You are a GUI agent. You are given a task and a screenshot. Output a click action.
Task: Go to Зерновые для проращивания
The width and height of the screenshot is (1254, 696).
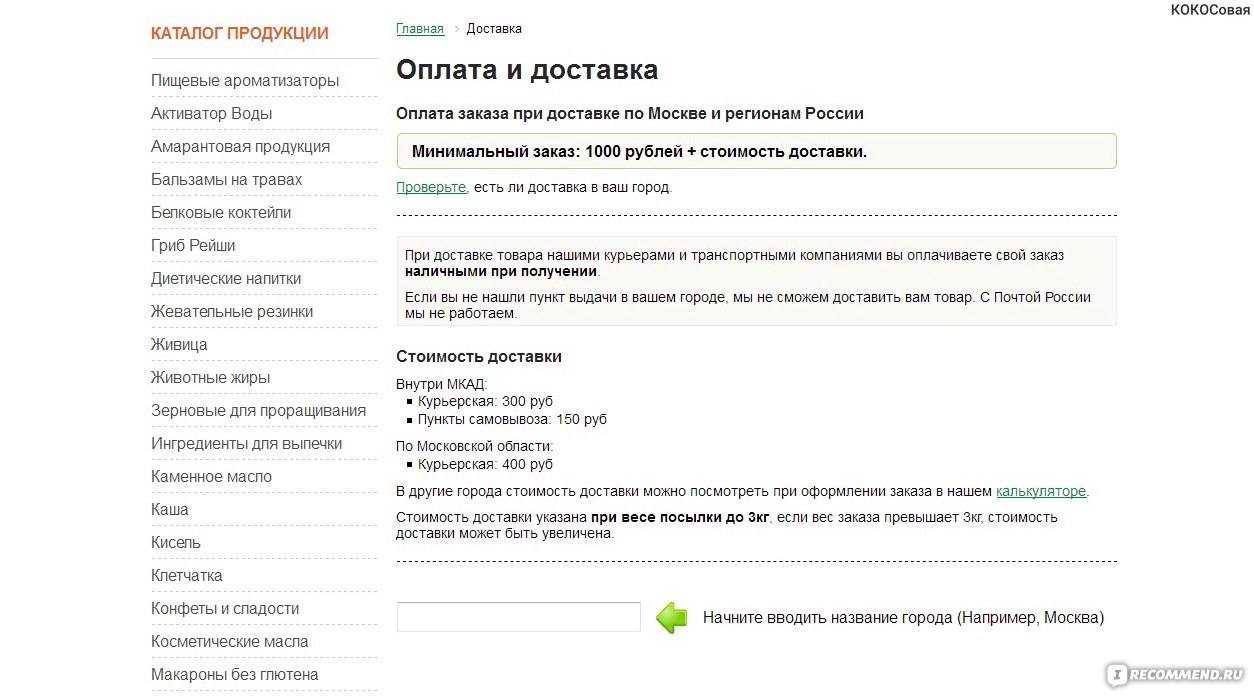258,411
